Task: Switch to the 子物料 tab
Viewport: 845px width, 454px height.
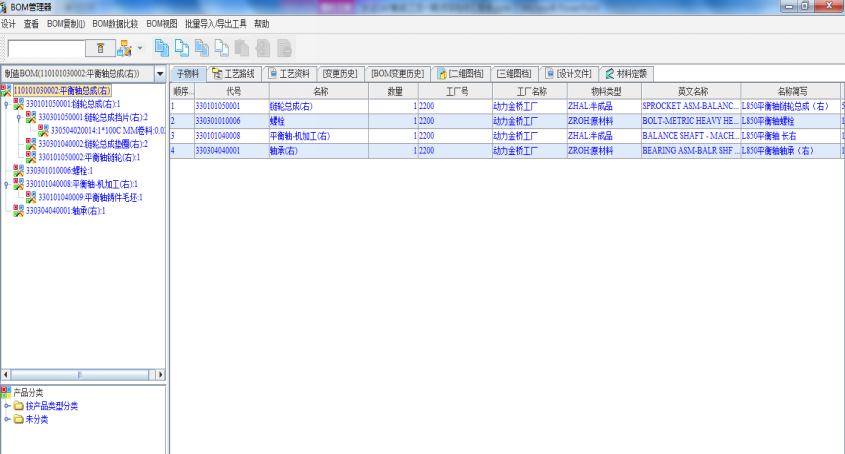Action: click(188, 74)
